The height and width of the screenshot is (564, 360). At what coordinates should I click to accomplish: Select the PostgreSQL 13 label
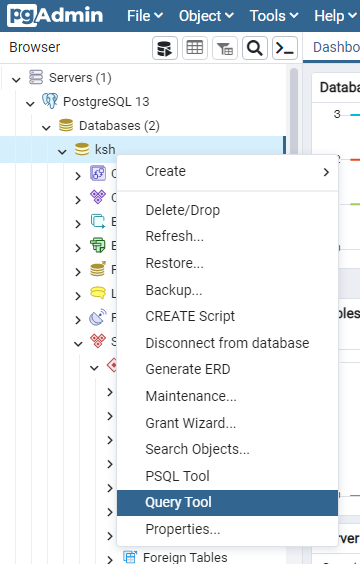[x=106, y=101]
